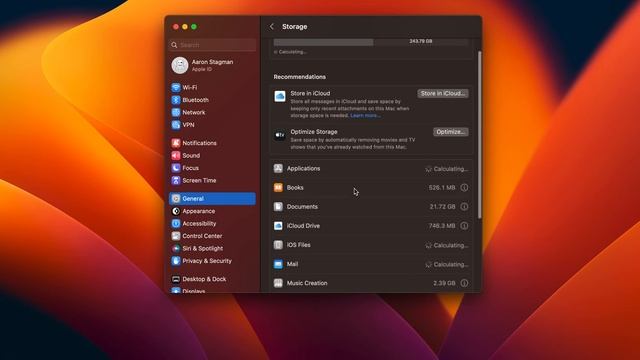Select Screen Time label in sidebar
This screenshot has height=360, width=640.
pos(199,180)
